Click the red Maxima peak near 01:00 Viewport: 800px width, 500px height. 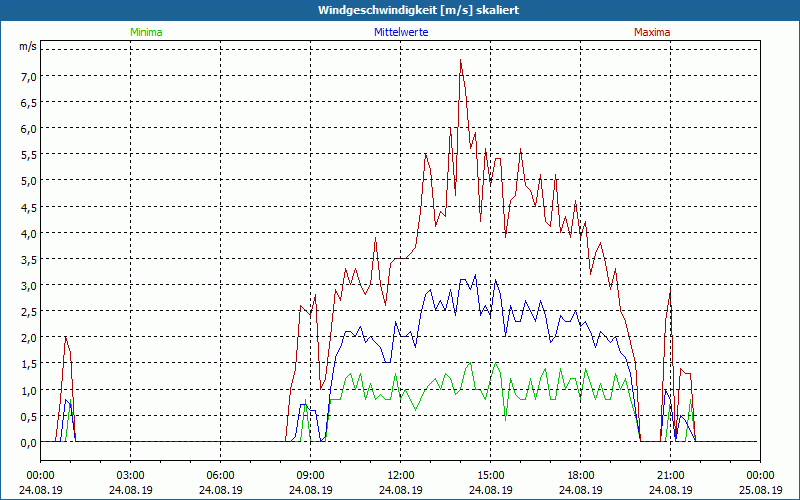coord(65,337)
